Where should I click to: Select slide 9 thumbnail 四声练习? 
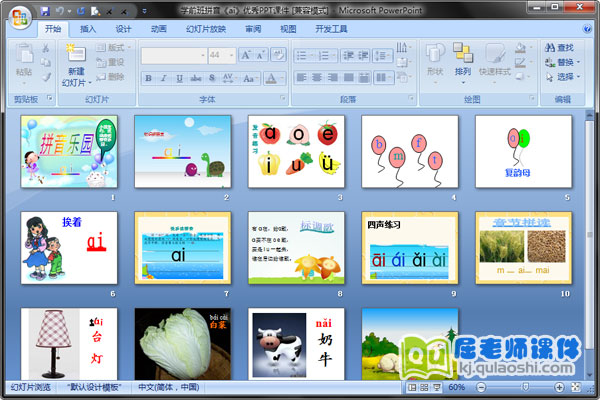pyautogui.click(x=410, y=248)
